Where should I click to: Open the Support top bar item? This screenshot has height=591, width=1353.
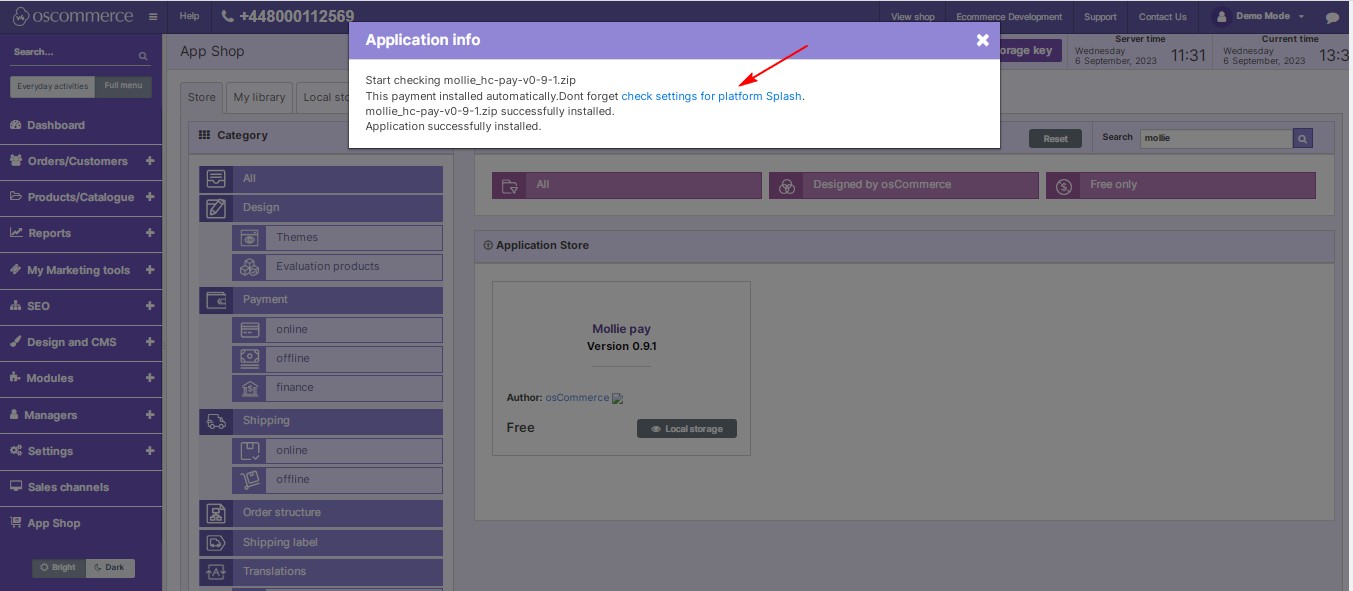1100,17
